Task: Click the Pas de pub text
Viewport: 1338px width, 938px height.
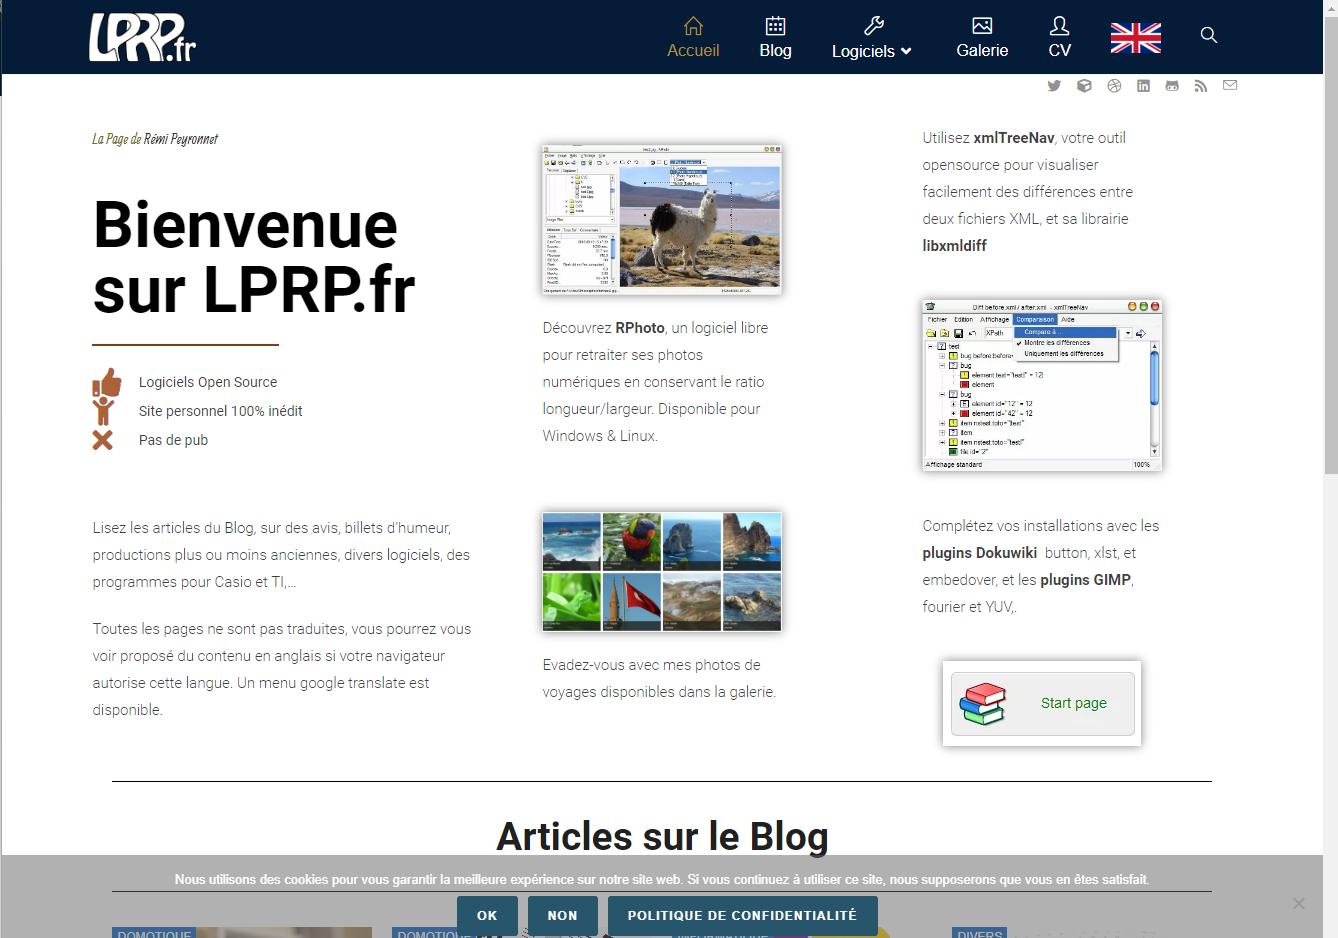Action: pos(173,440)
